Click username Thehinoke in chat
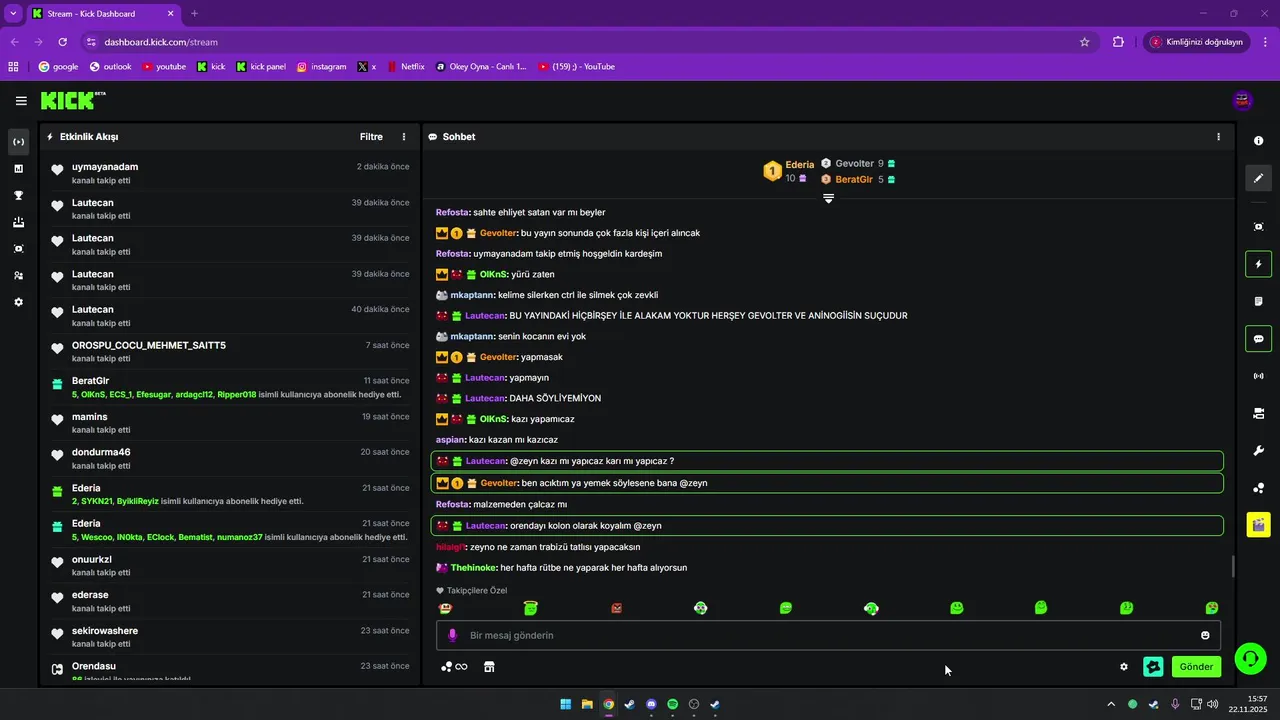 473,568
